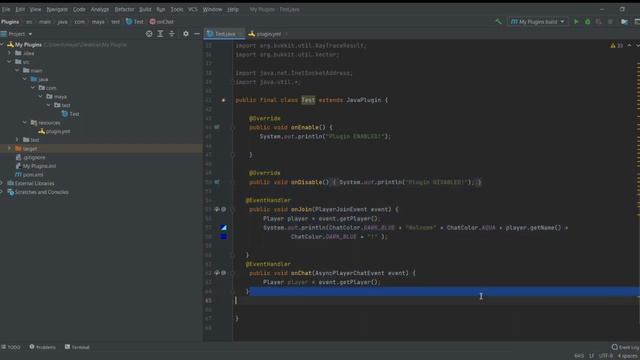This screenshot has height=360, width=640.
Task: Click the Stop toolbar icon
Action: point(610,21)
